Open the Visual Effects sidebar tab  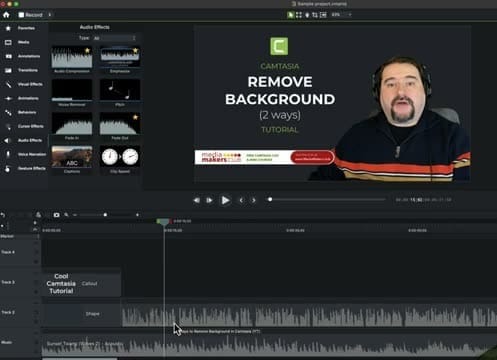point(24,84)
